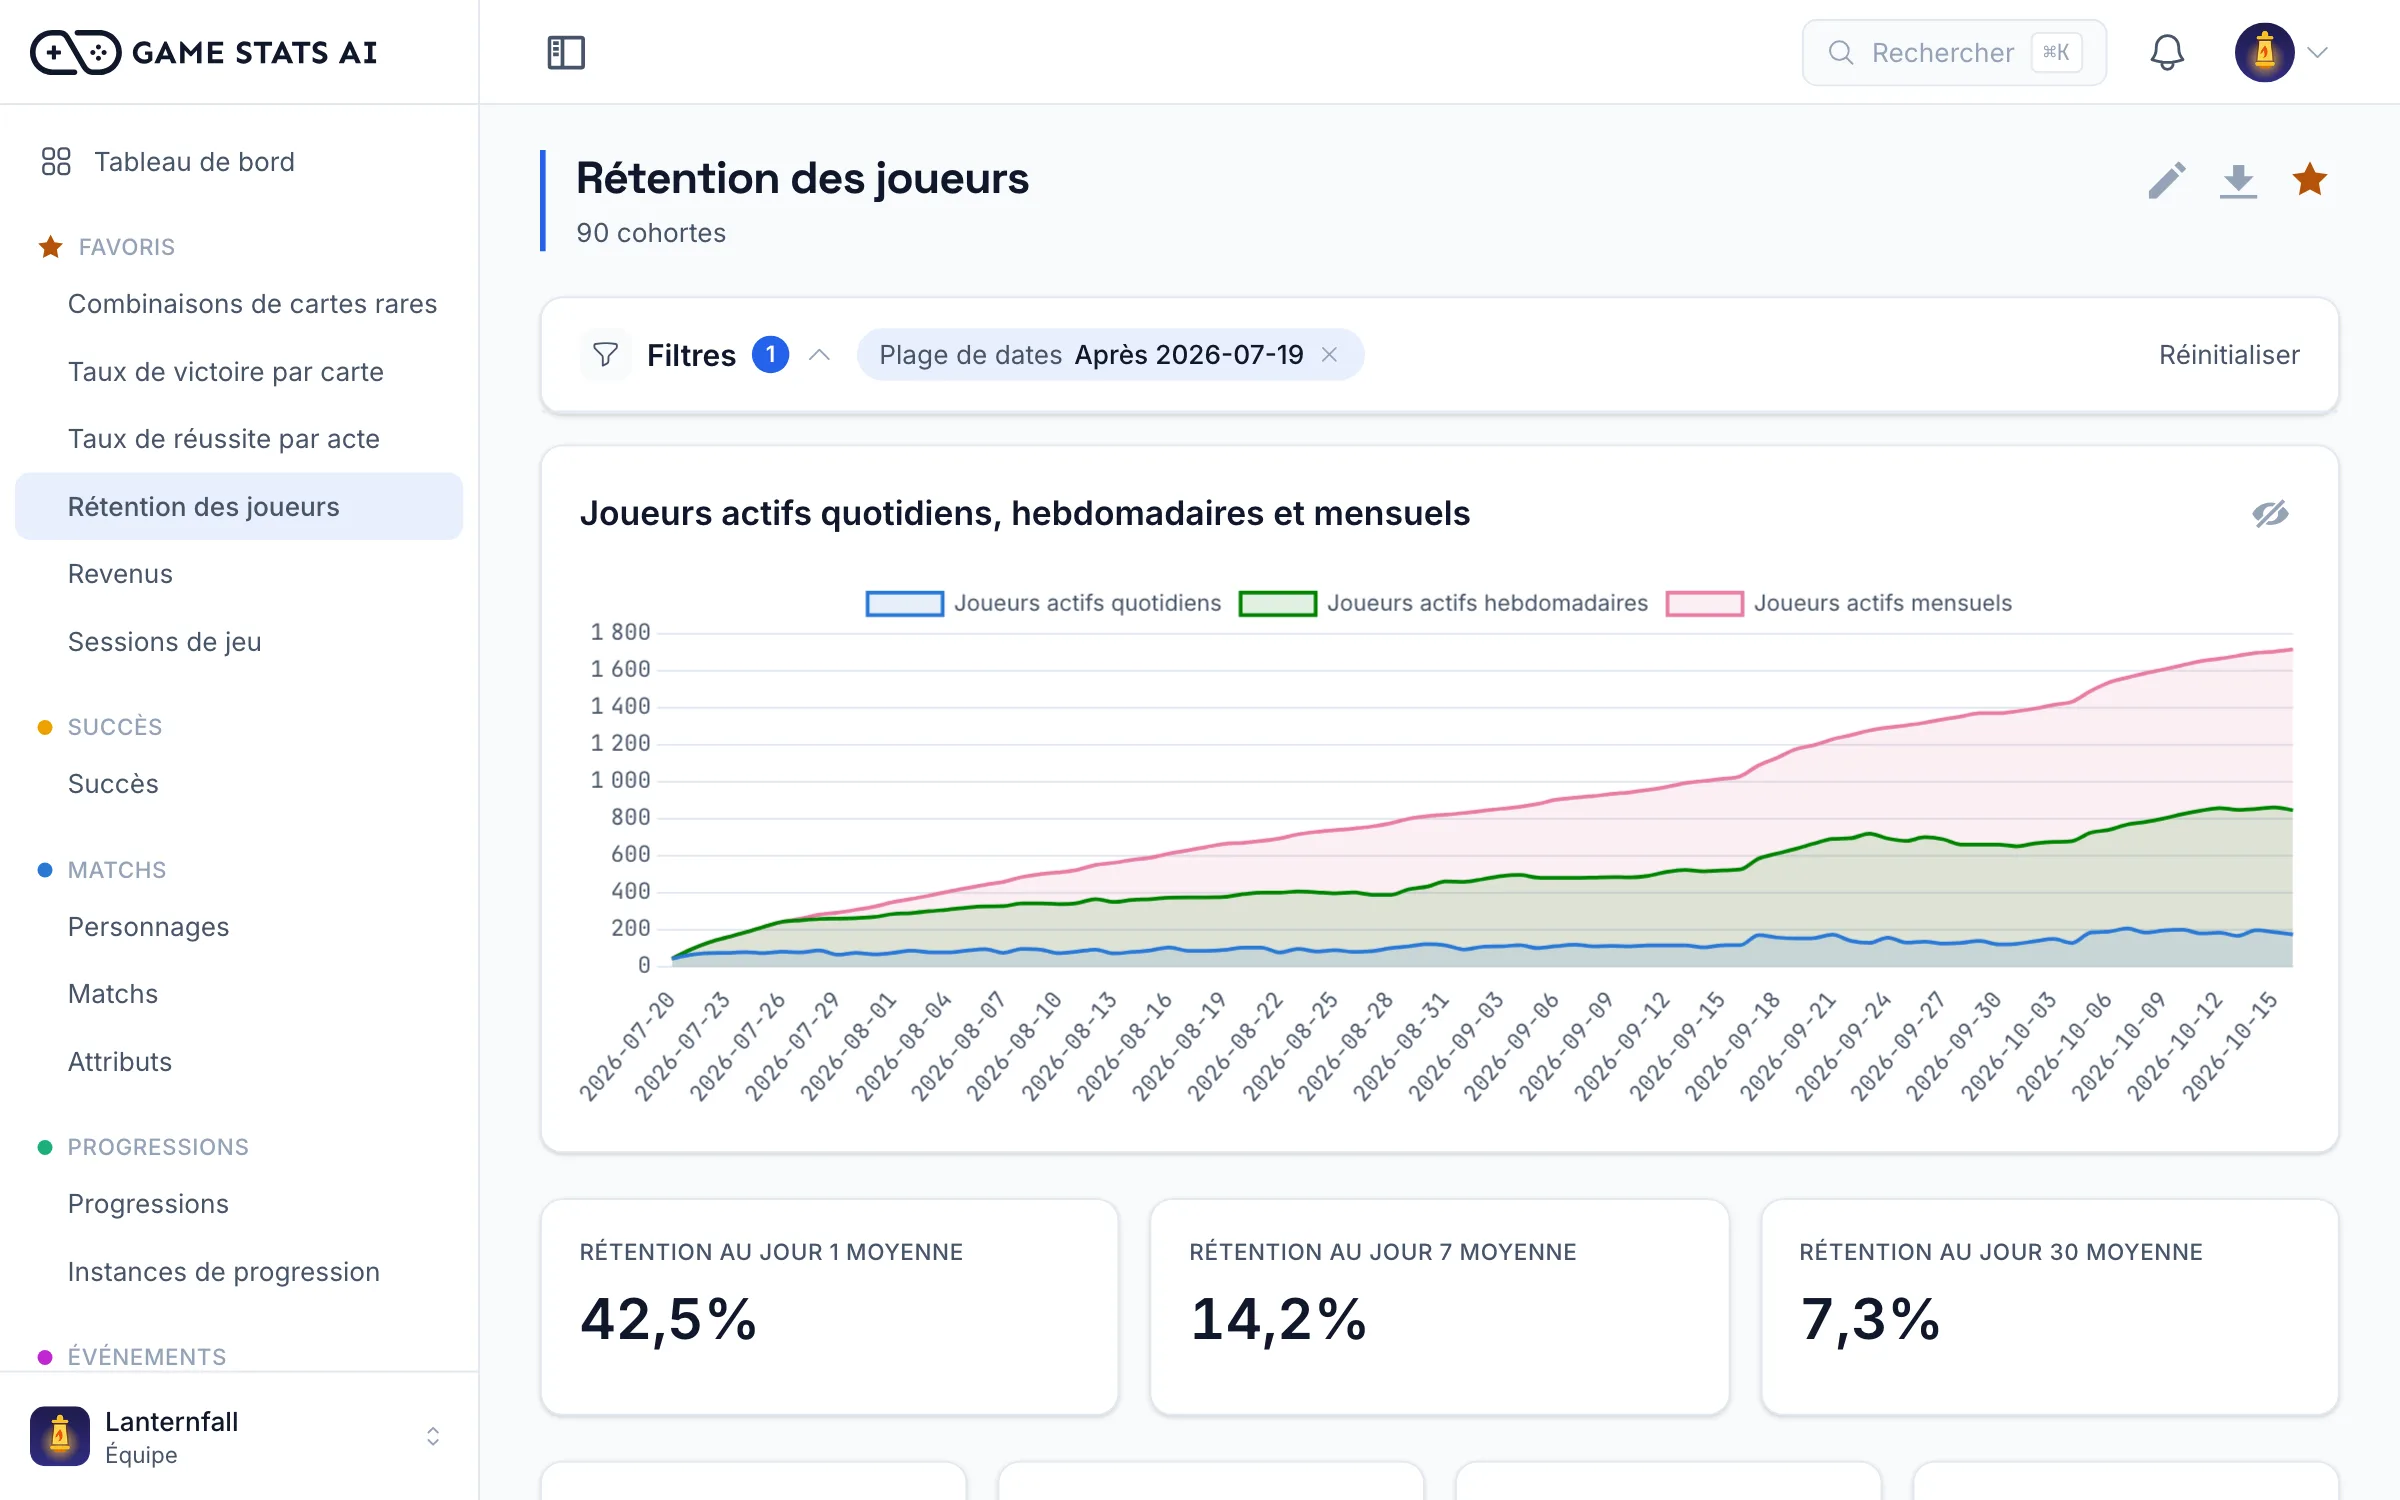Click the download report icon

point(2238,181)
